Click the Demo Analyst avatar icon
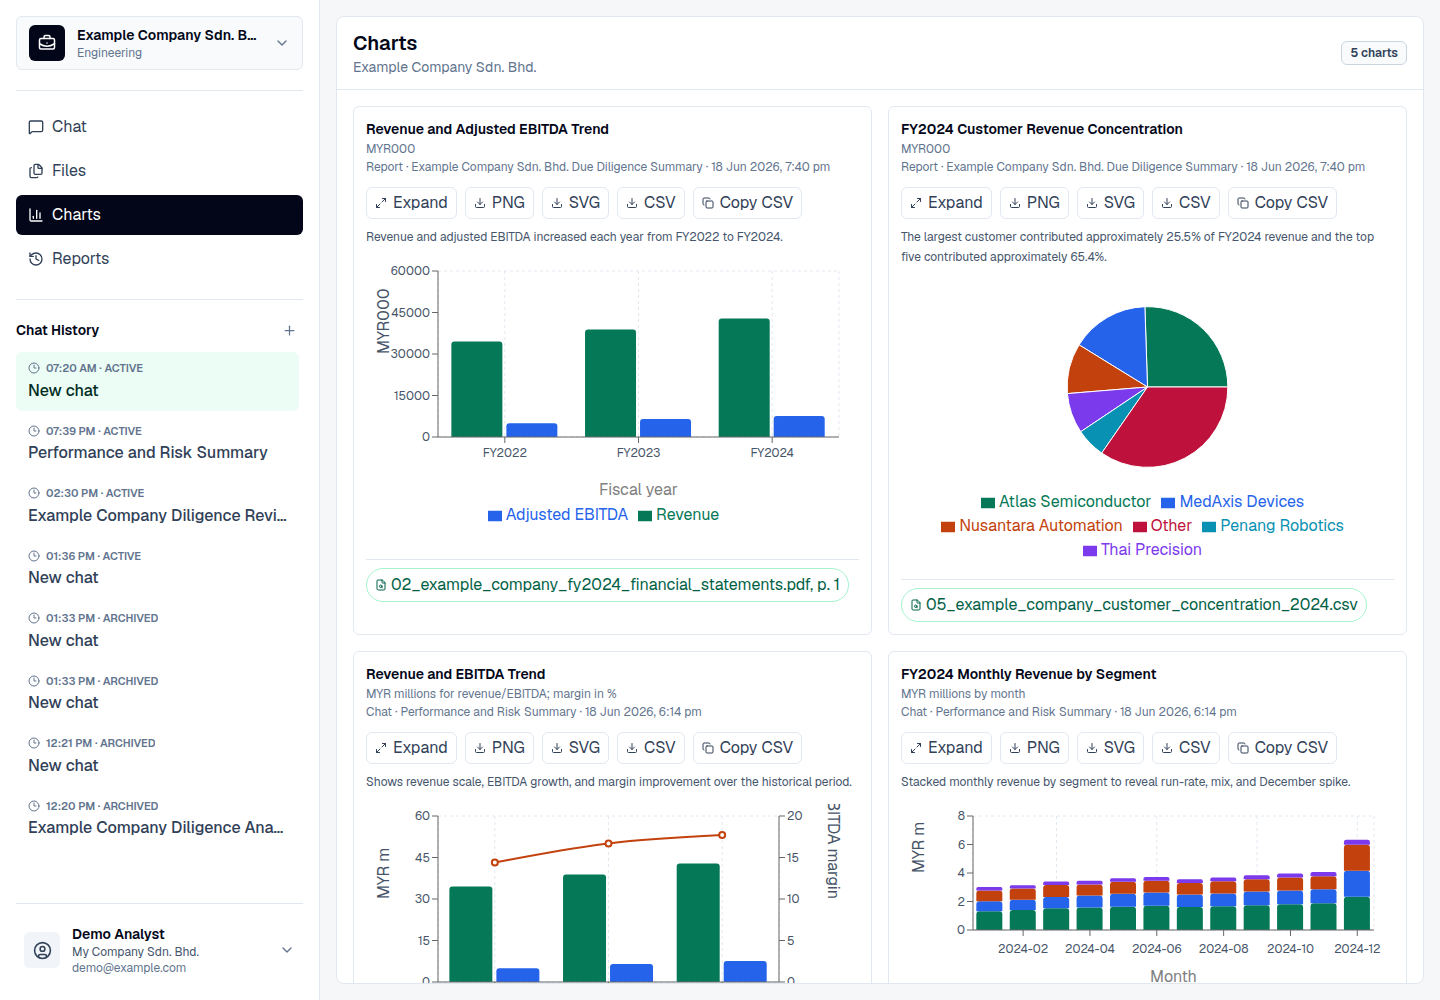1440x1000 pixels. click(x=43, y=950)
